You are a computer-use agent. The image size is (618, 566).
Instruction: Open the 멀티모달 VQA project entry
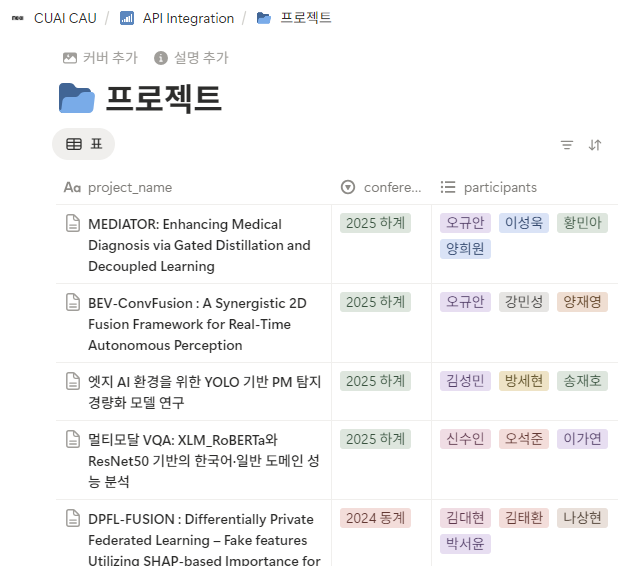coord(204,460)
